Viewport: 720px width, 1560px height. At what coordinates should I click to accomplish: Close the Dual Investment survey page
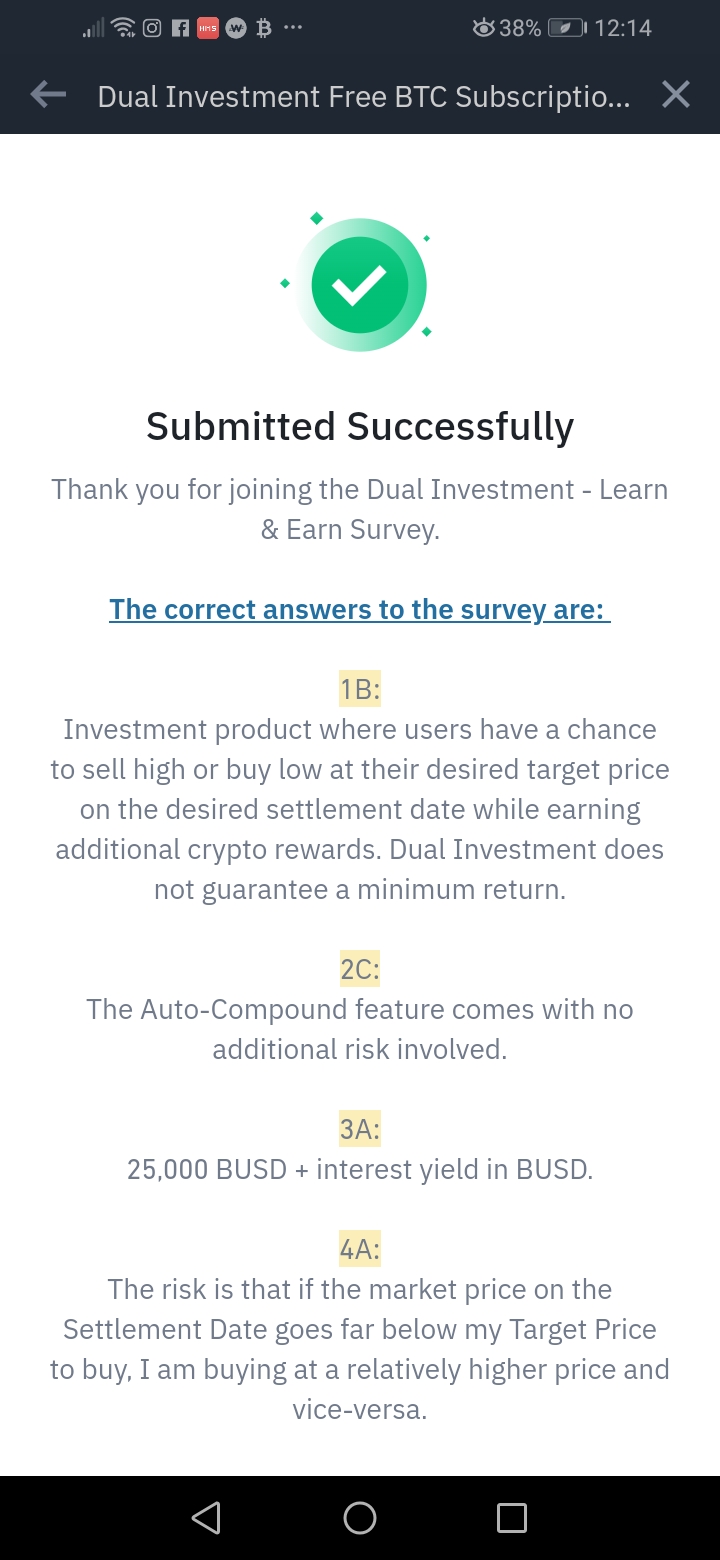click(676, 95)
